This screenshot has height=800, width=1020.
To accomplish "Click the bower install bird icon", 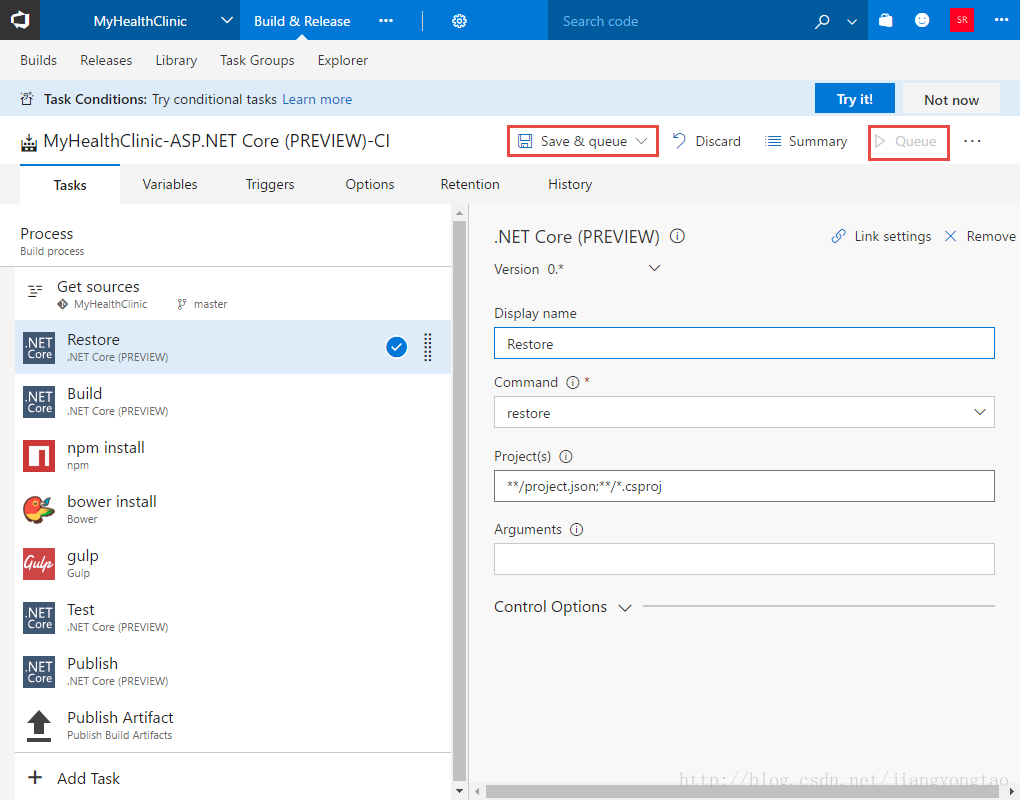I will 39,510.
